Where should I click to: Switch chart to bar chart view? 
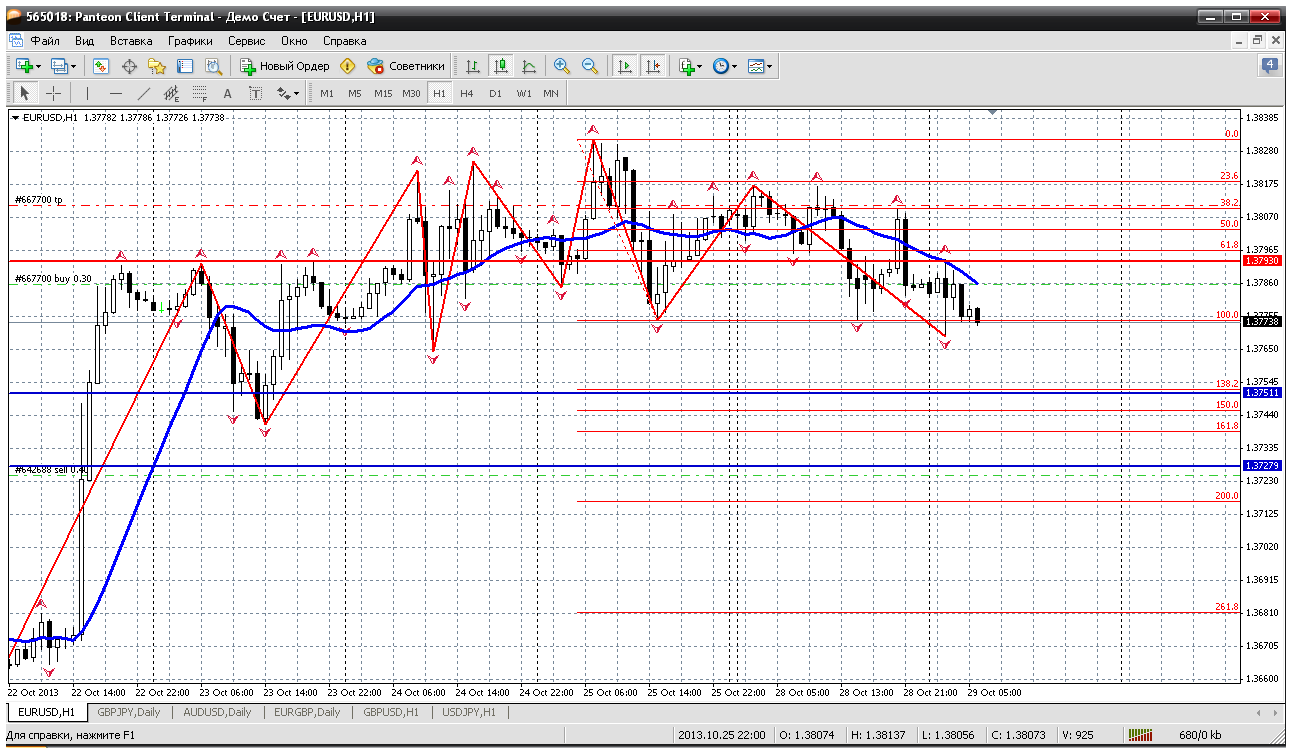tap(472, 66)
